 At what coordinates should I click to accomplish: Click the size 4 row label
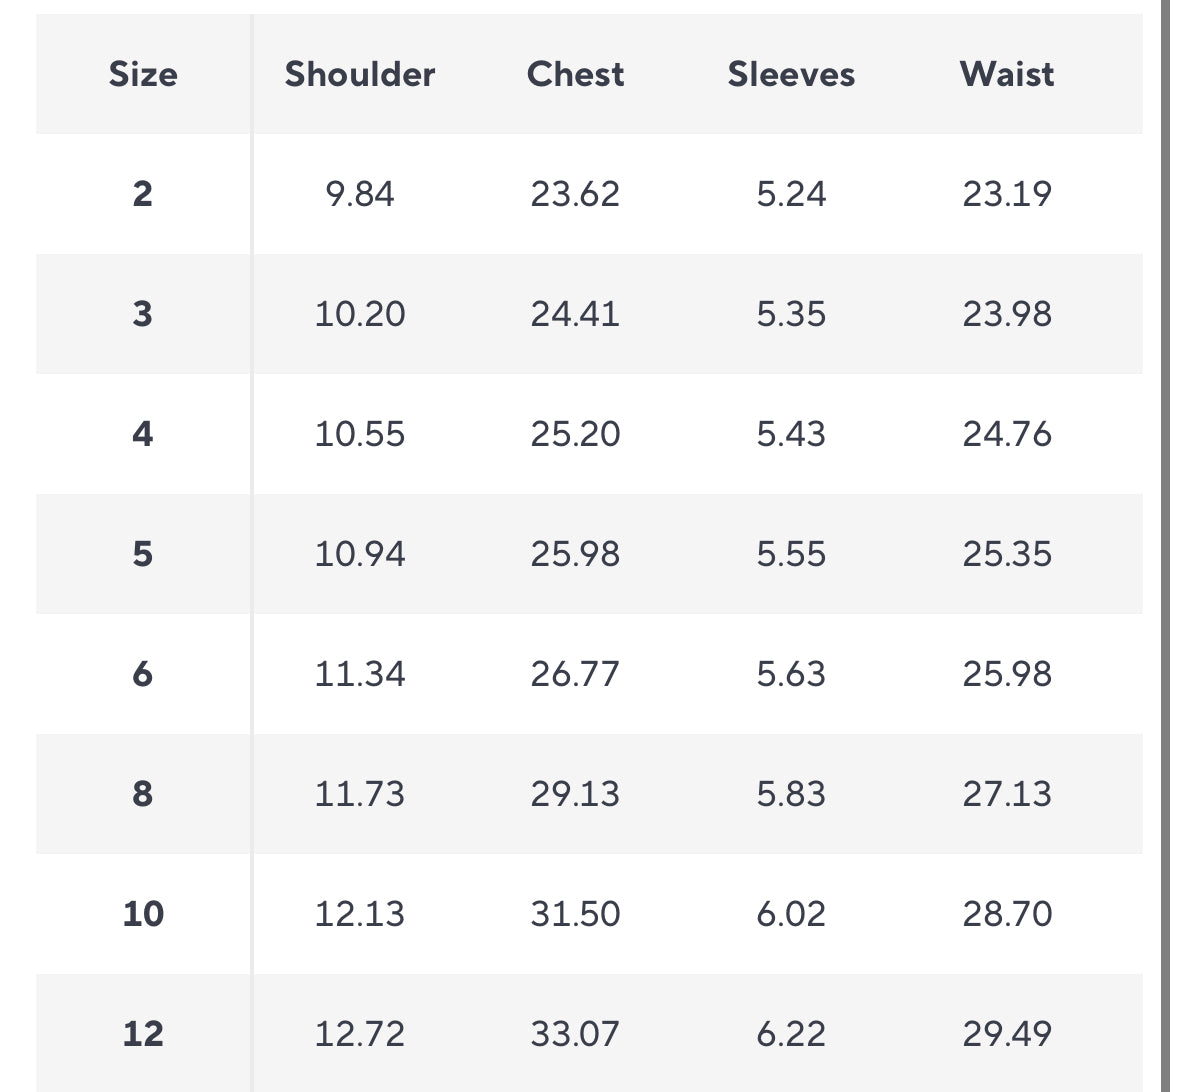[143, 434]
